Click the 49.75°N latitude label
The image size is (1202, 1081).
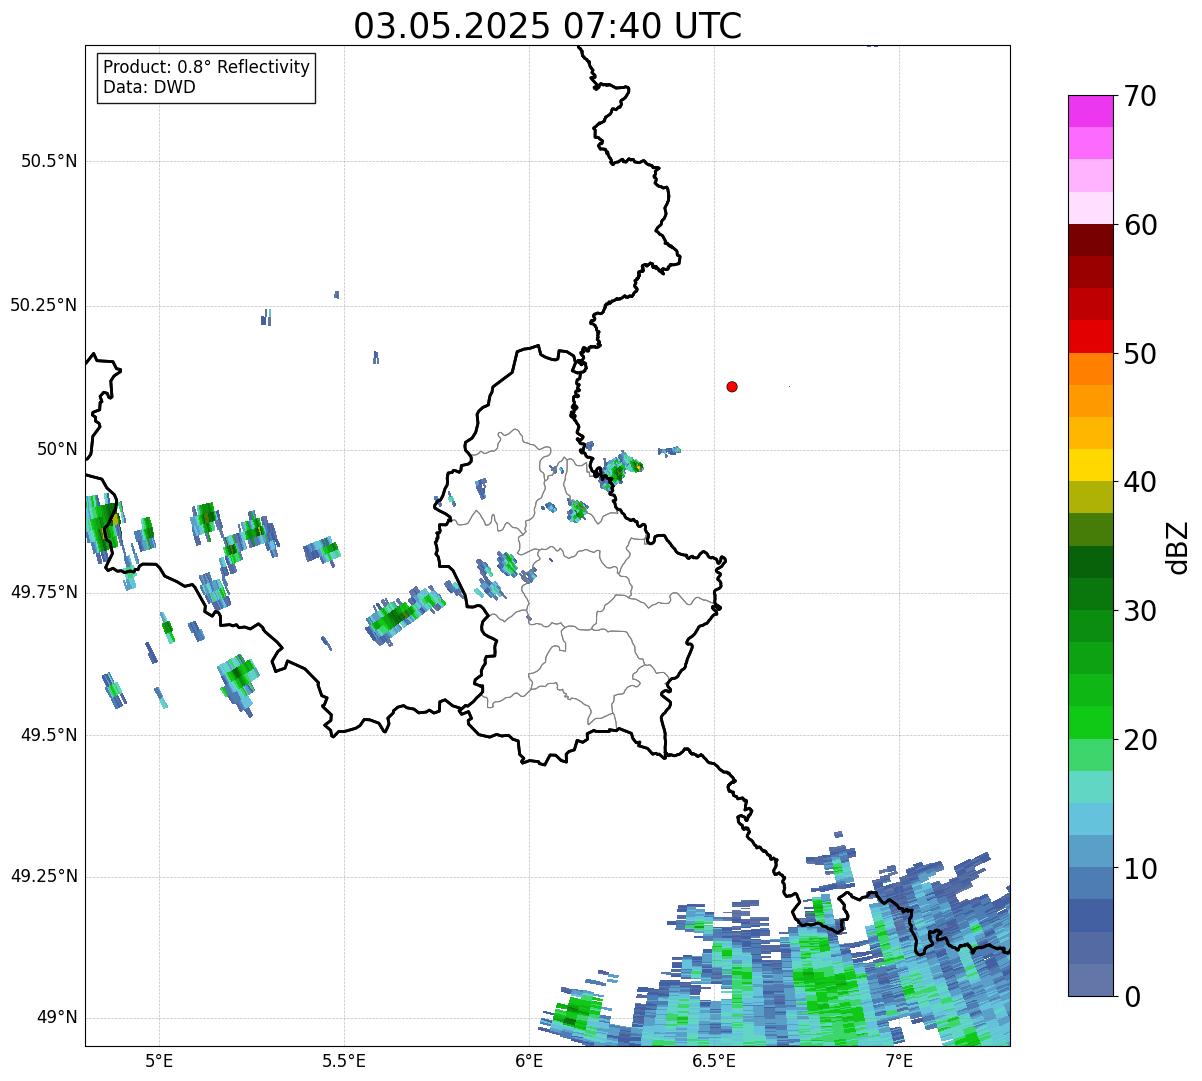tap(44, 592)
